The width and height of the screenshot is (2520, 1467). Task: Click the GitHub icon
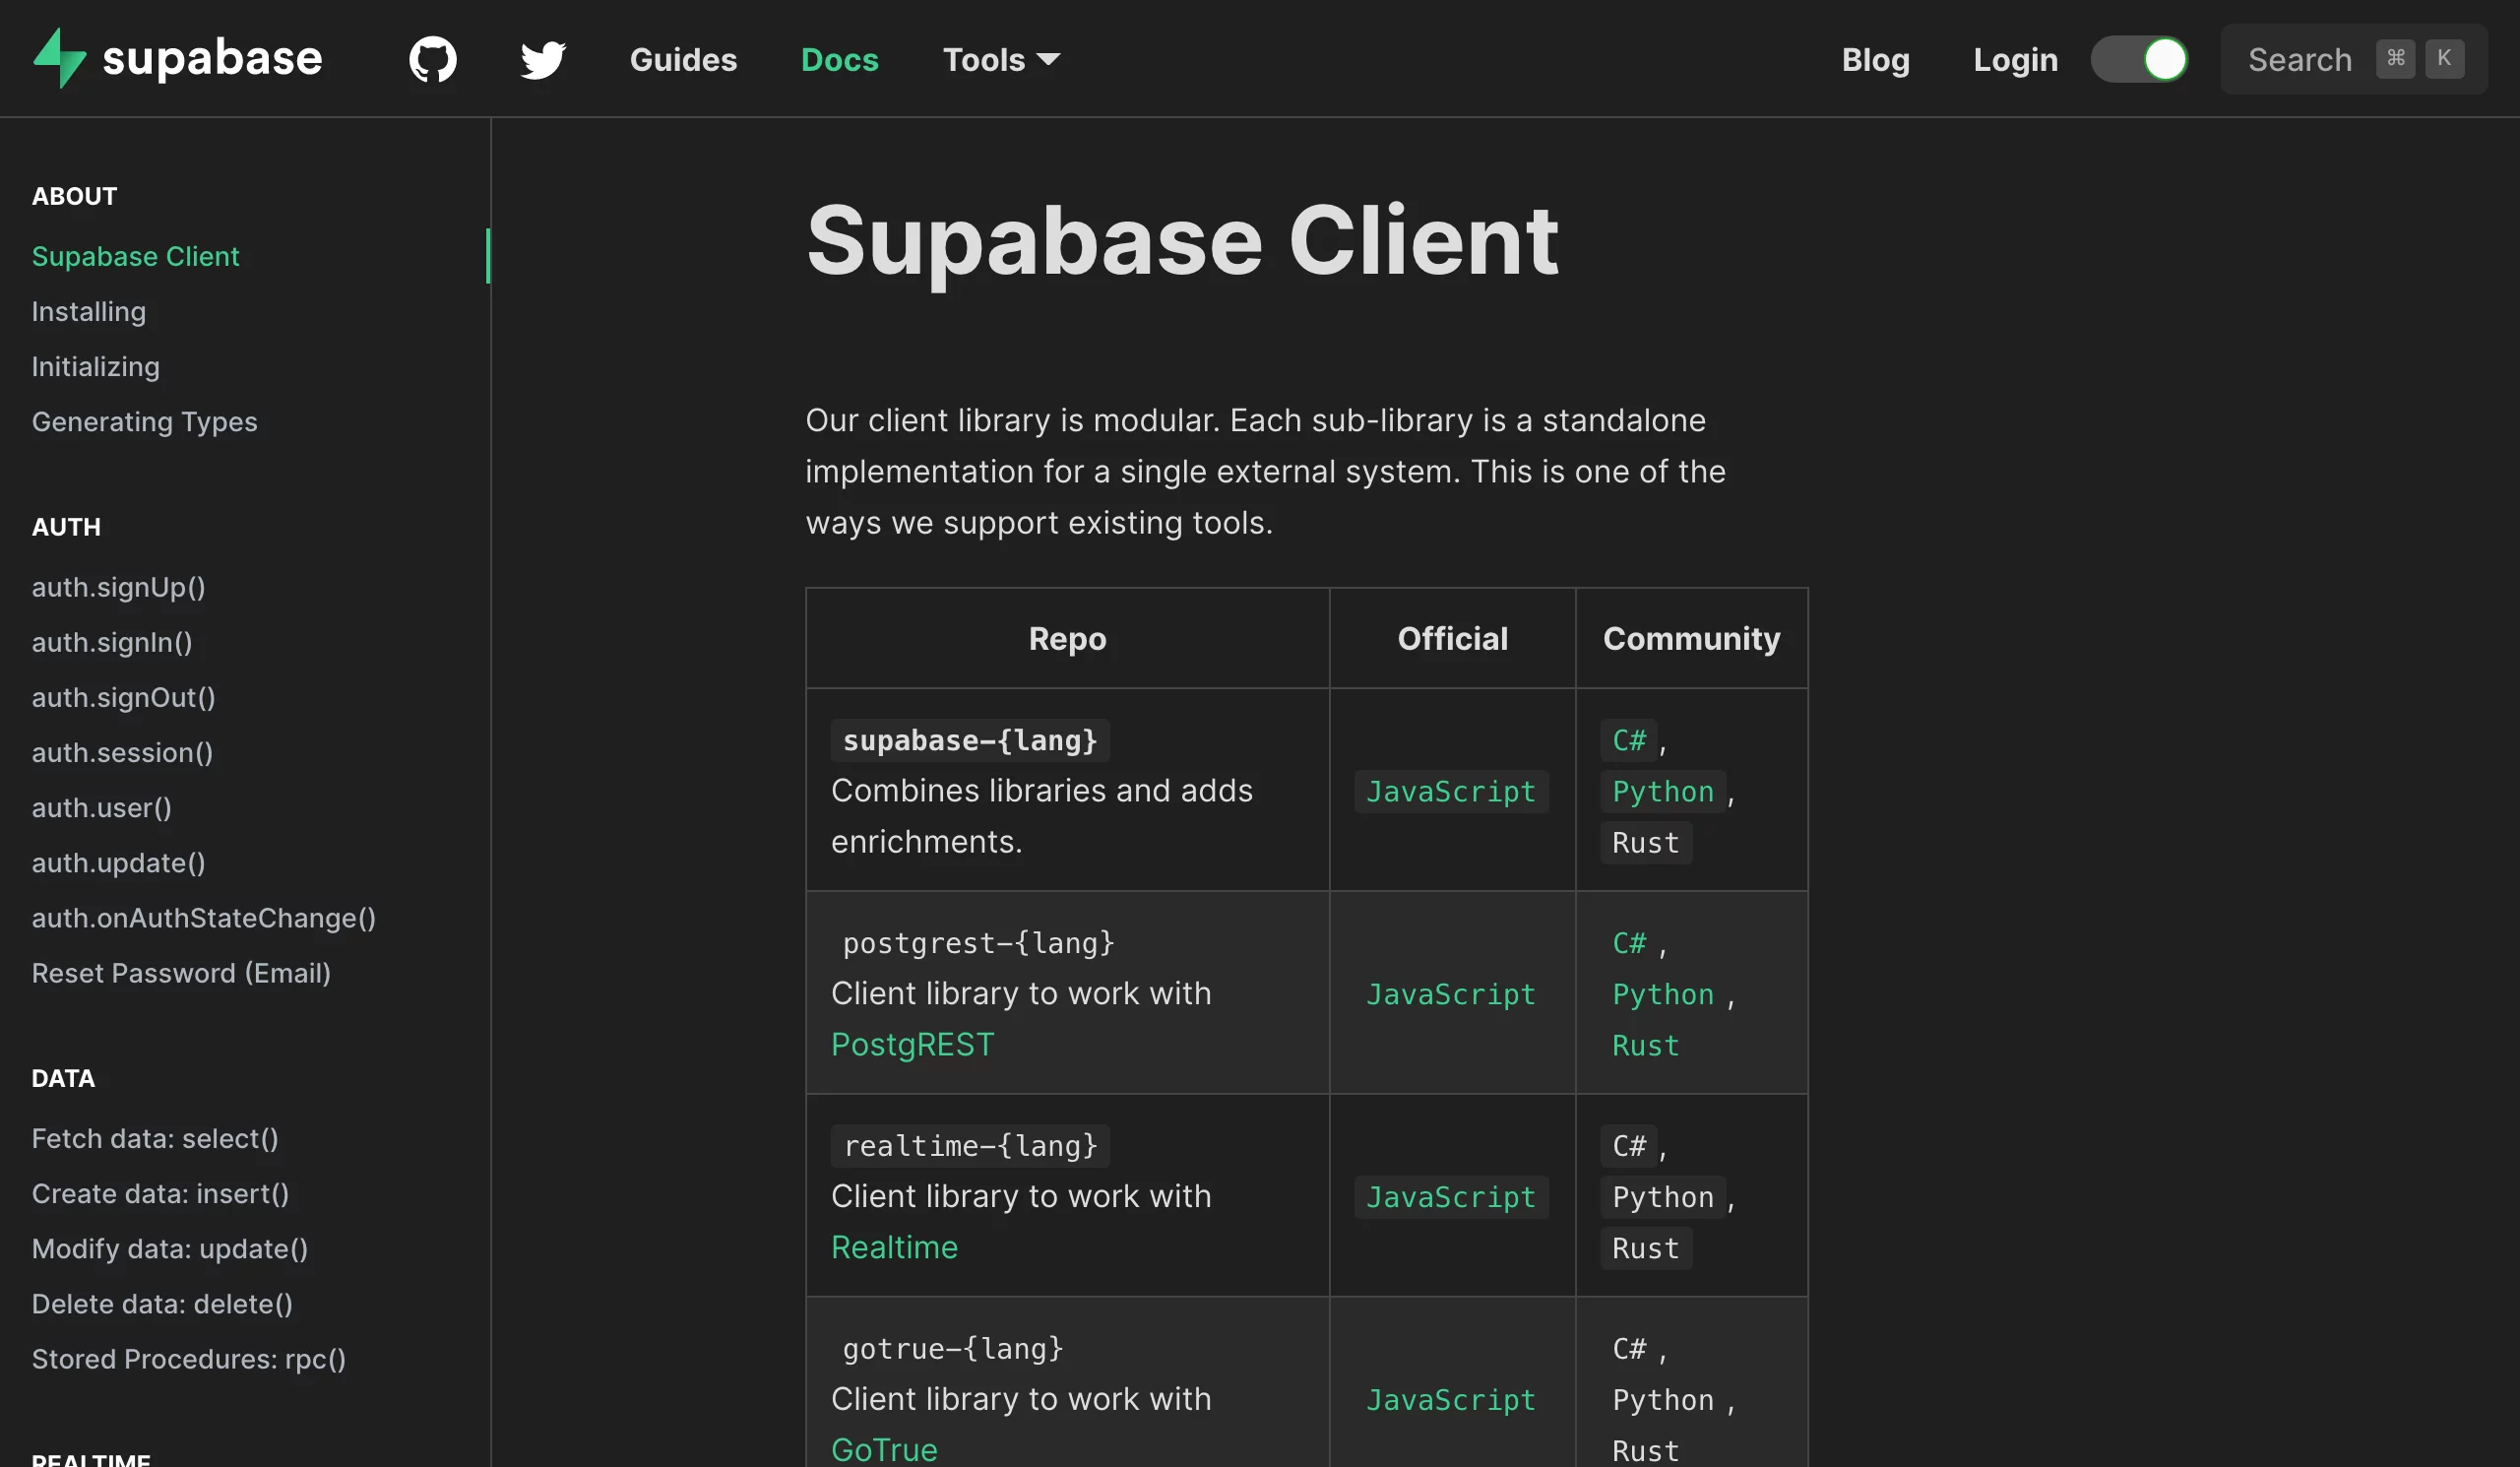click(x=433, y=58)
